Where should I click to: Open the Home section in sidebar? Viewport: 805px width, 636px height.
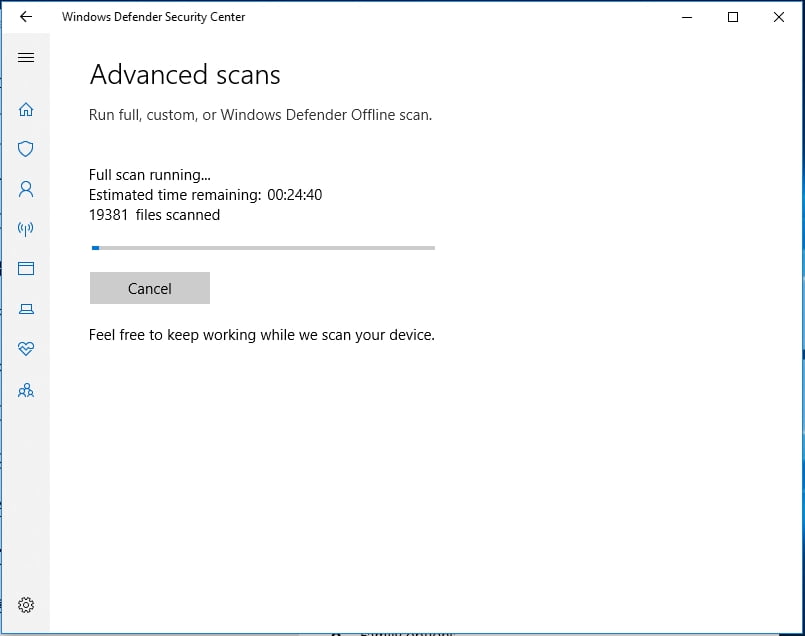click(x=26, y=109)
